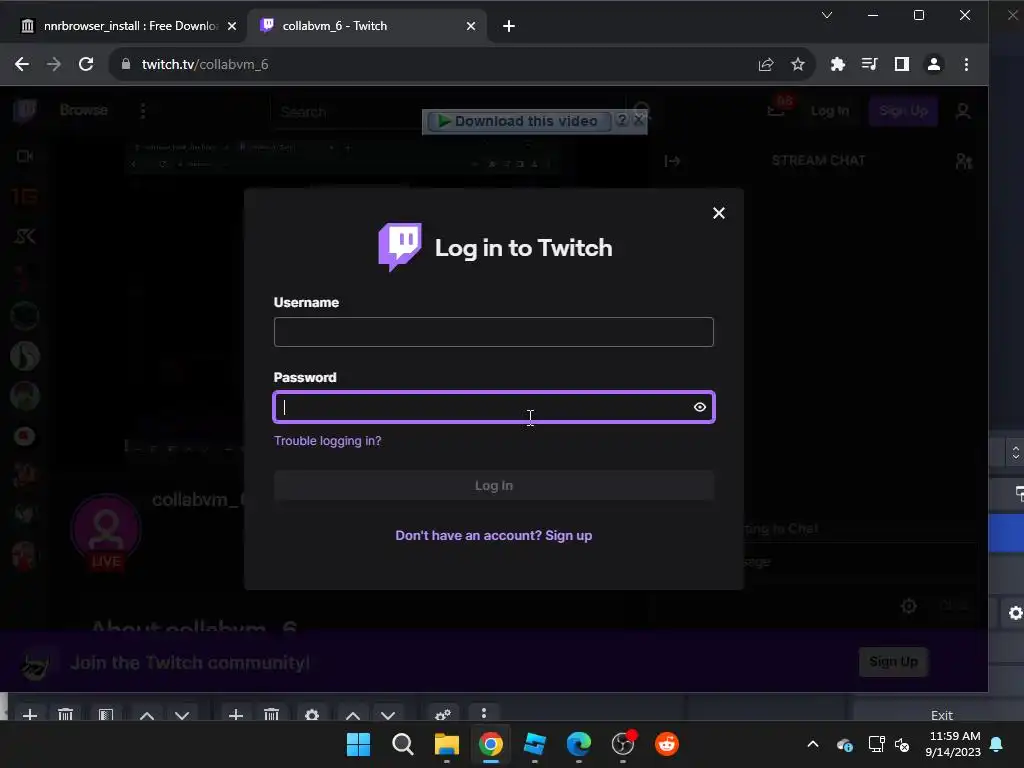
Task: Adjust the OBS spinner arrows on the right edge
Action: 1016,452
